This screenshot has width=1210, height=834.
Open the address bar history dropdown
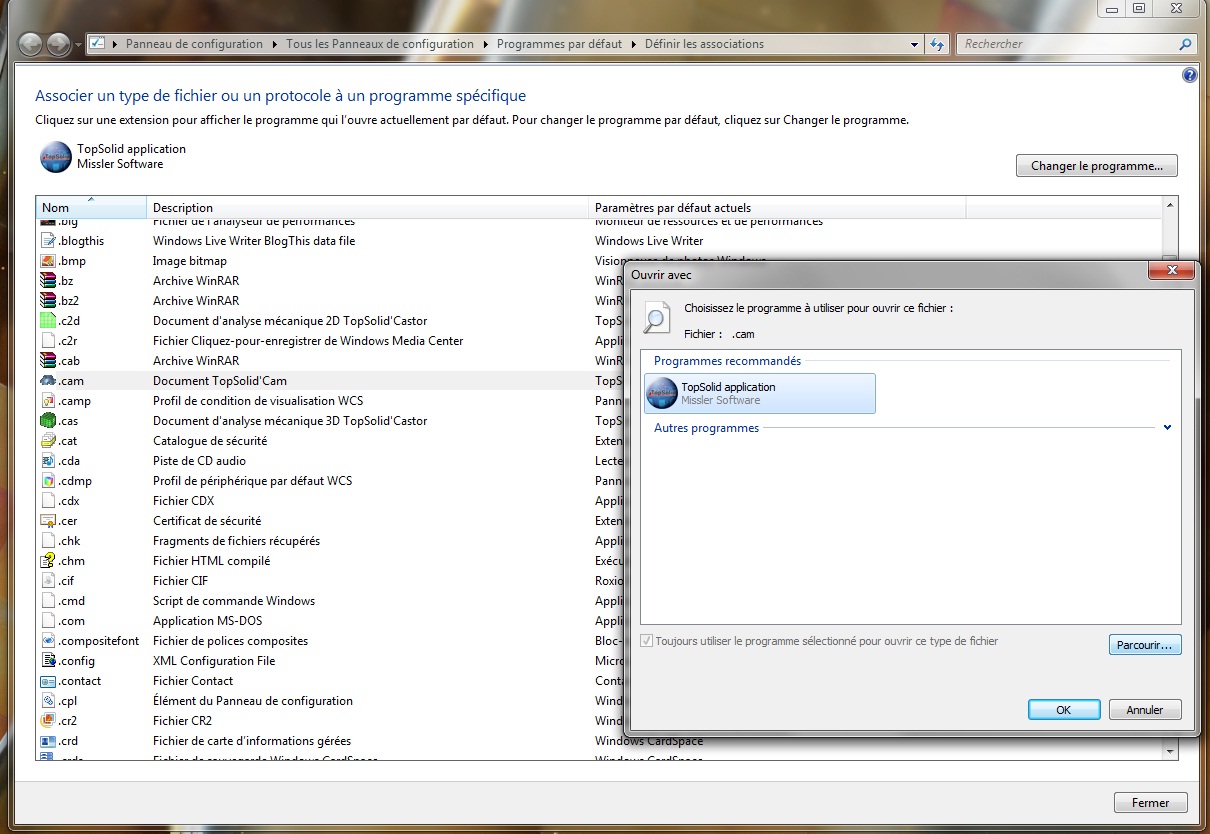(x=915, y=44)
